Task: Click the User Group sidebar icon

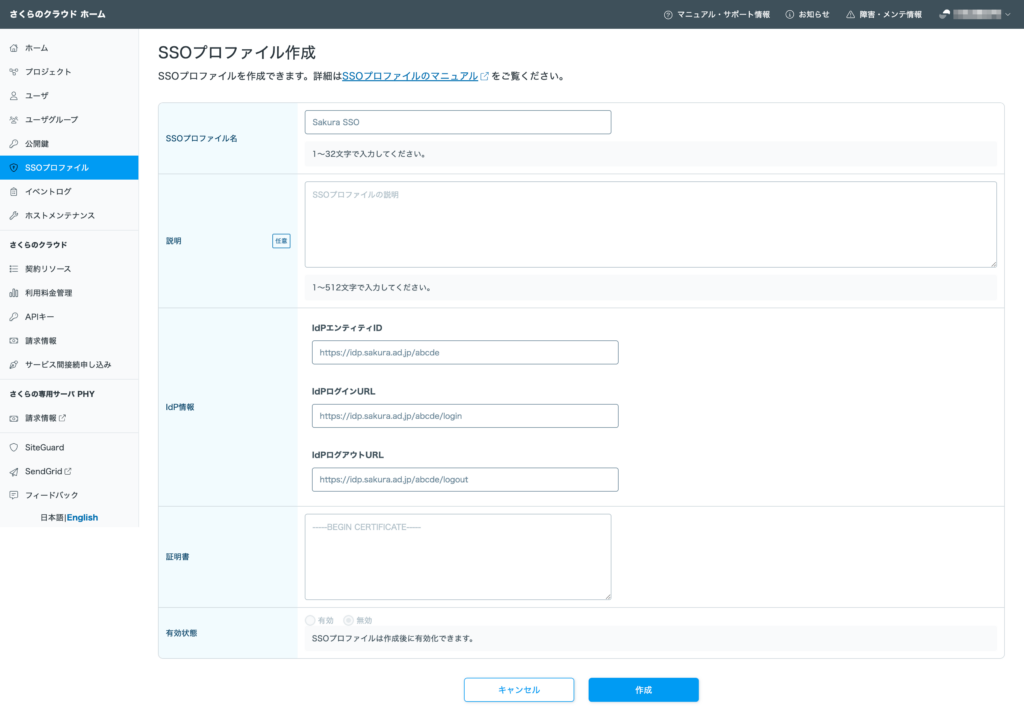Action: tap(14, 120)
